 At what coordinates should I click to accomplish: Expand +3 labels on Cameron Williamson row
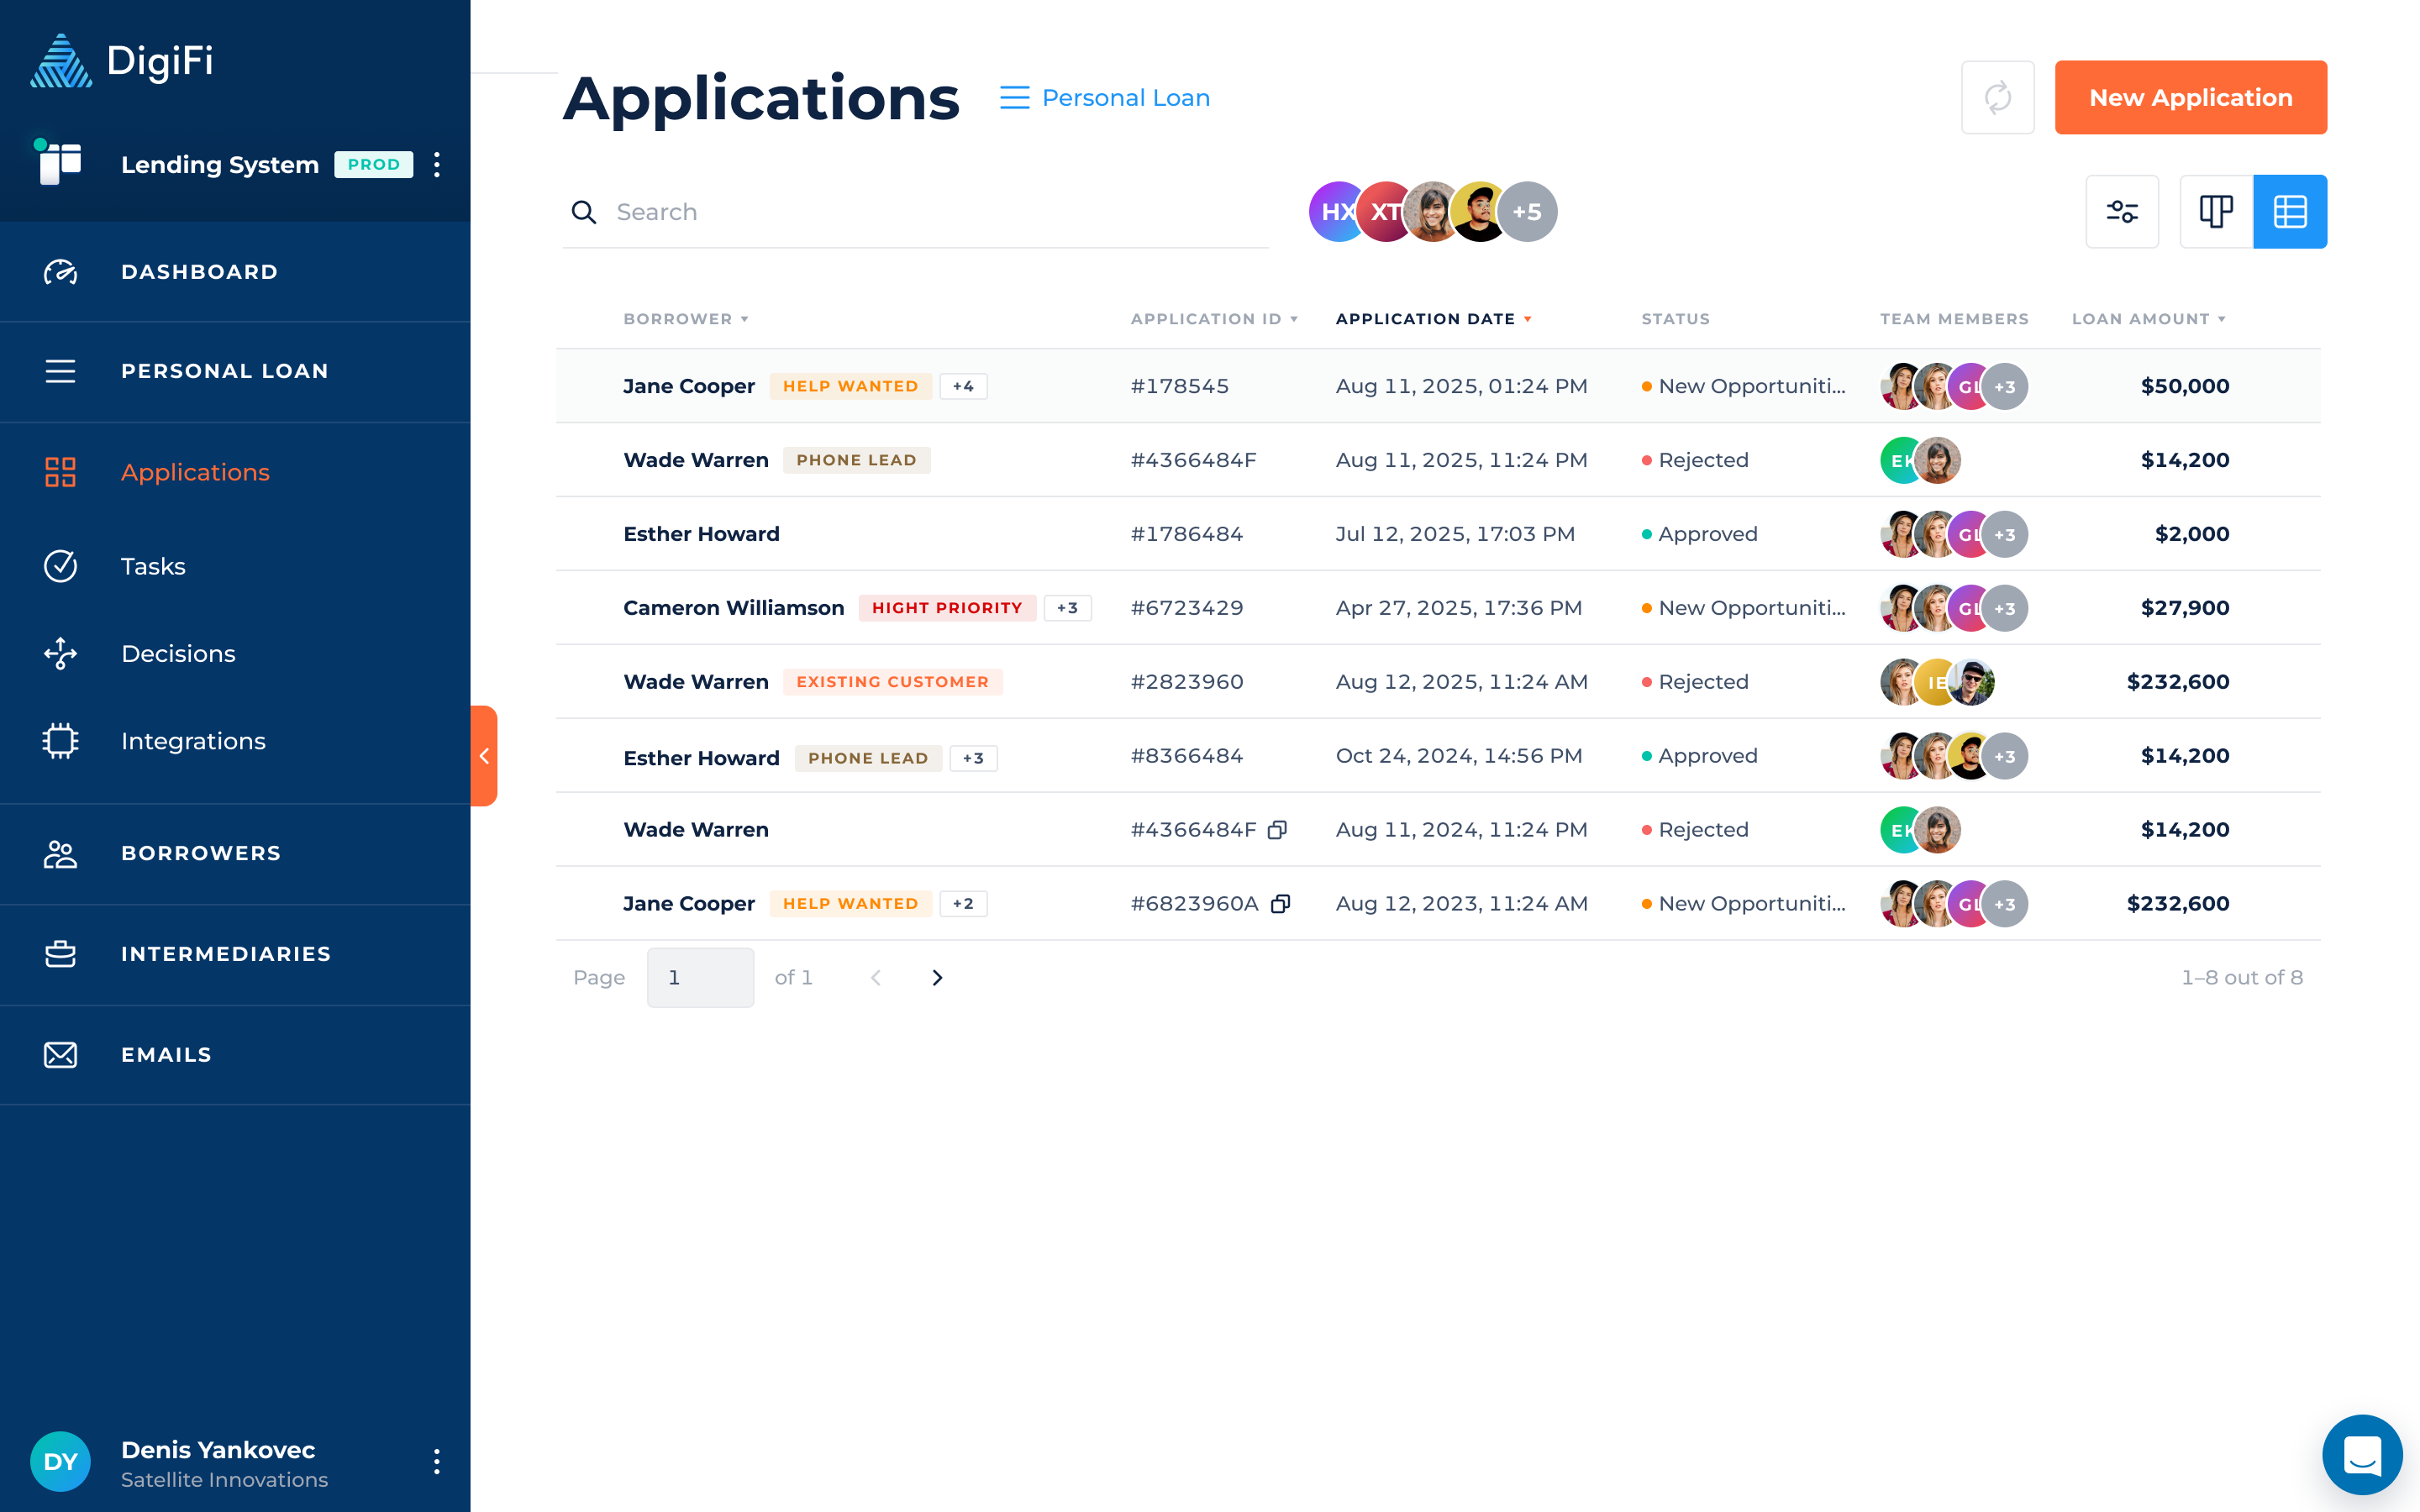[x=1067, y=608]
